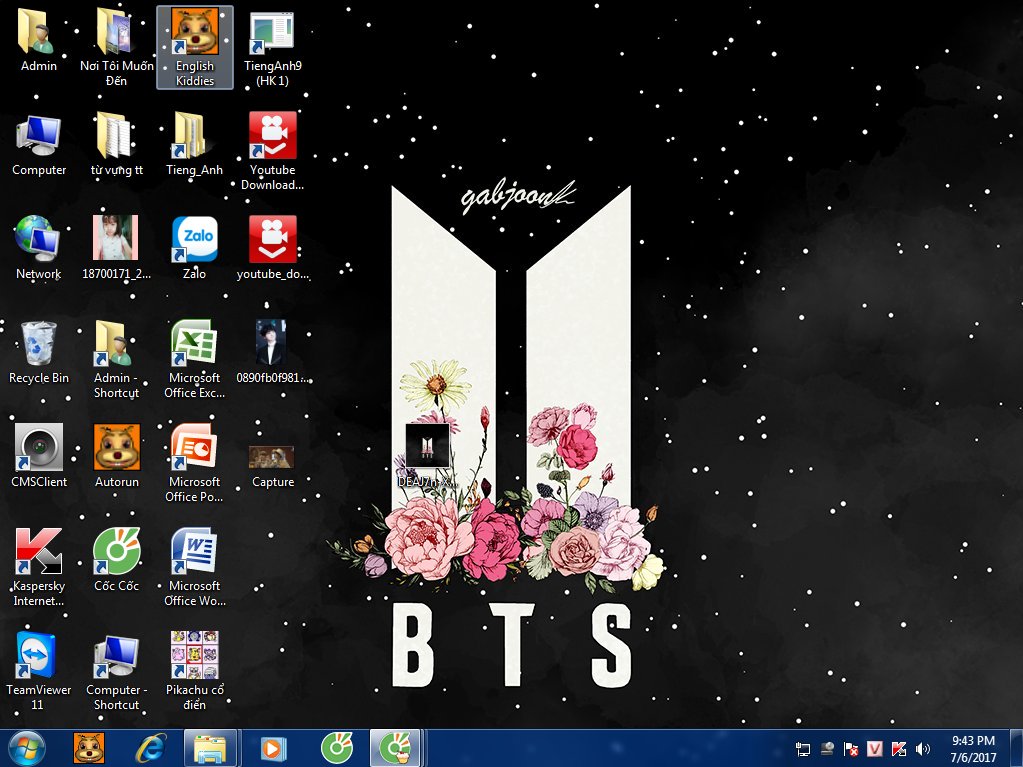Image resolution: width=1023 pixels, height=767 pixels.
Task: Select the Autorun icon
Action: [116, 455]
